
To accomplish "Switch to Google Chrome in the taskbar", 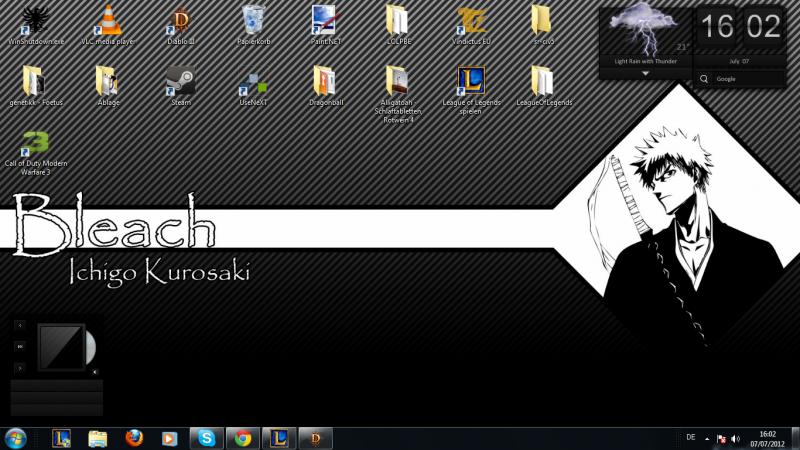I will coord(241,438).
